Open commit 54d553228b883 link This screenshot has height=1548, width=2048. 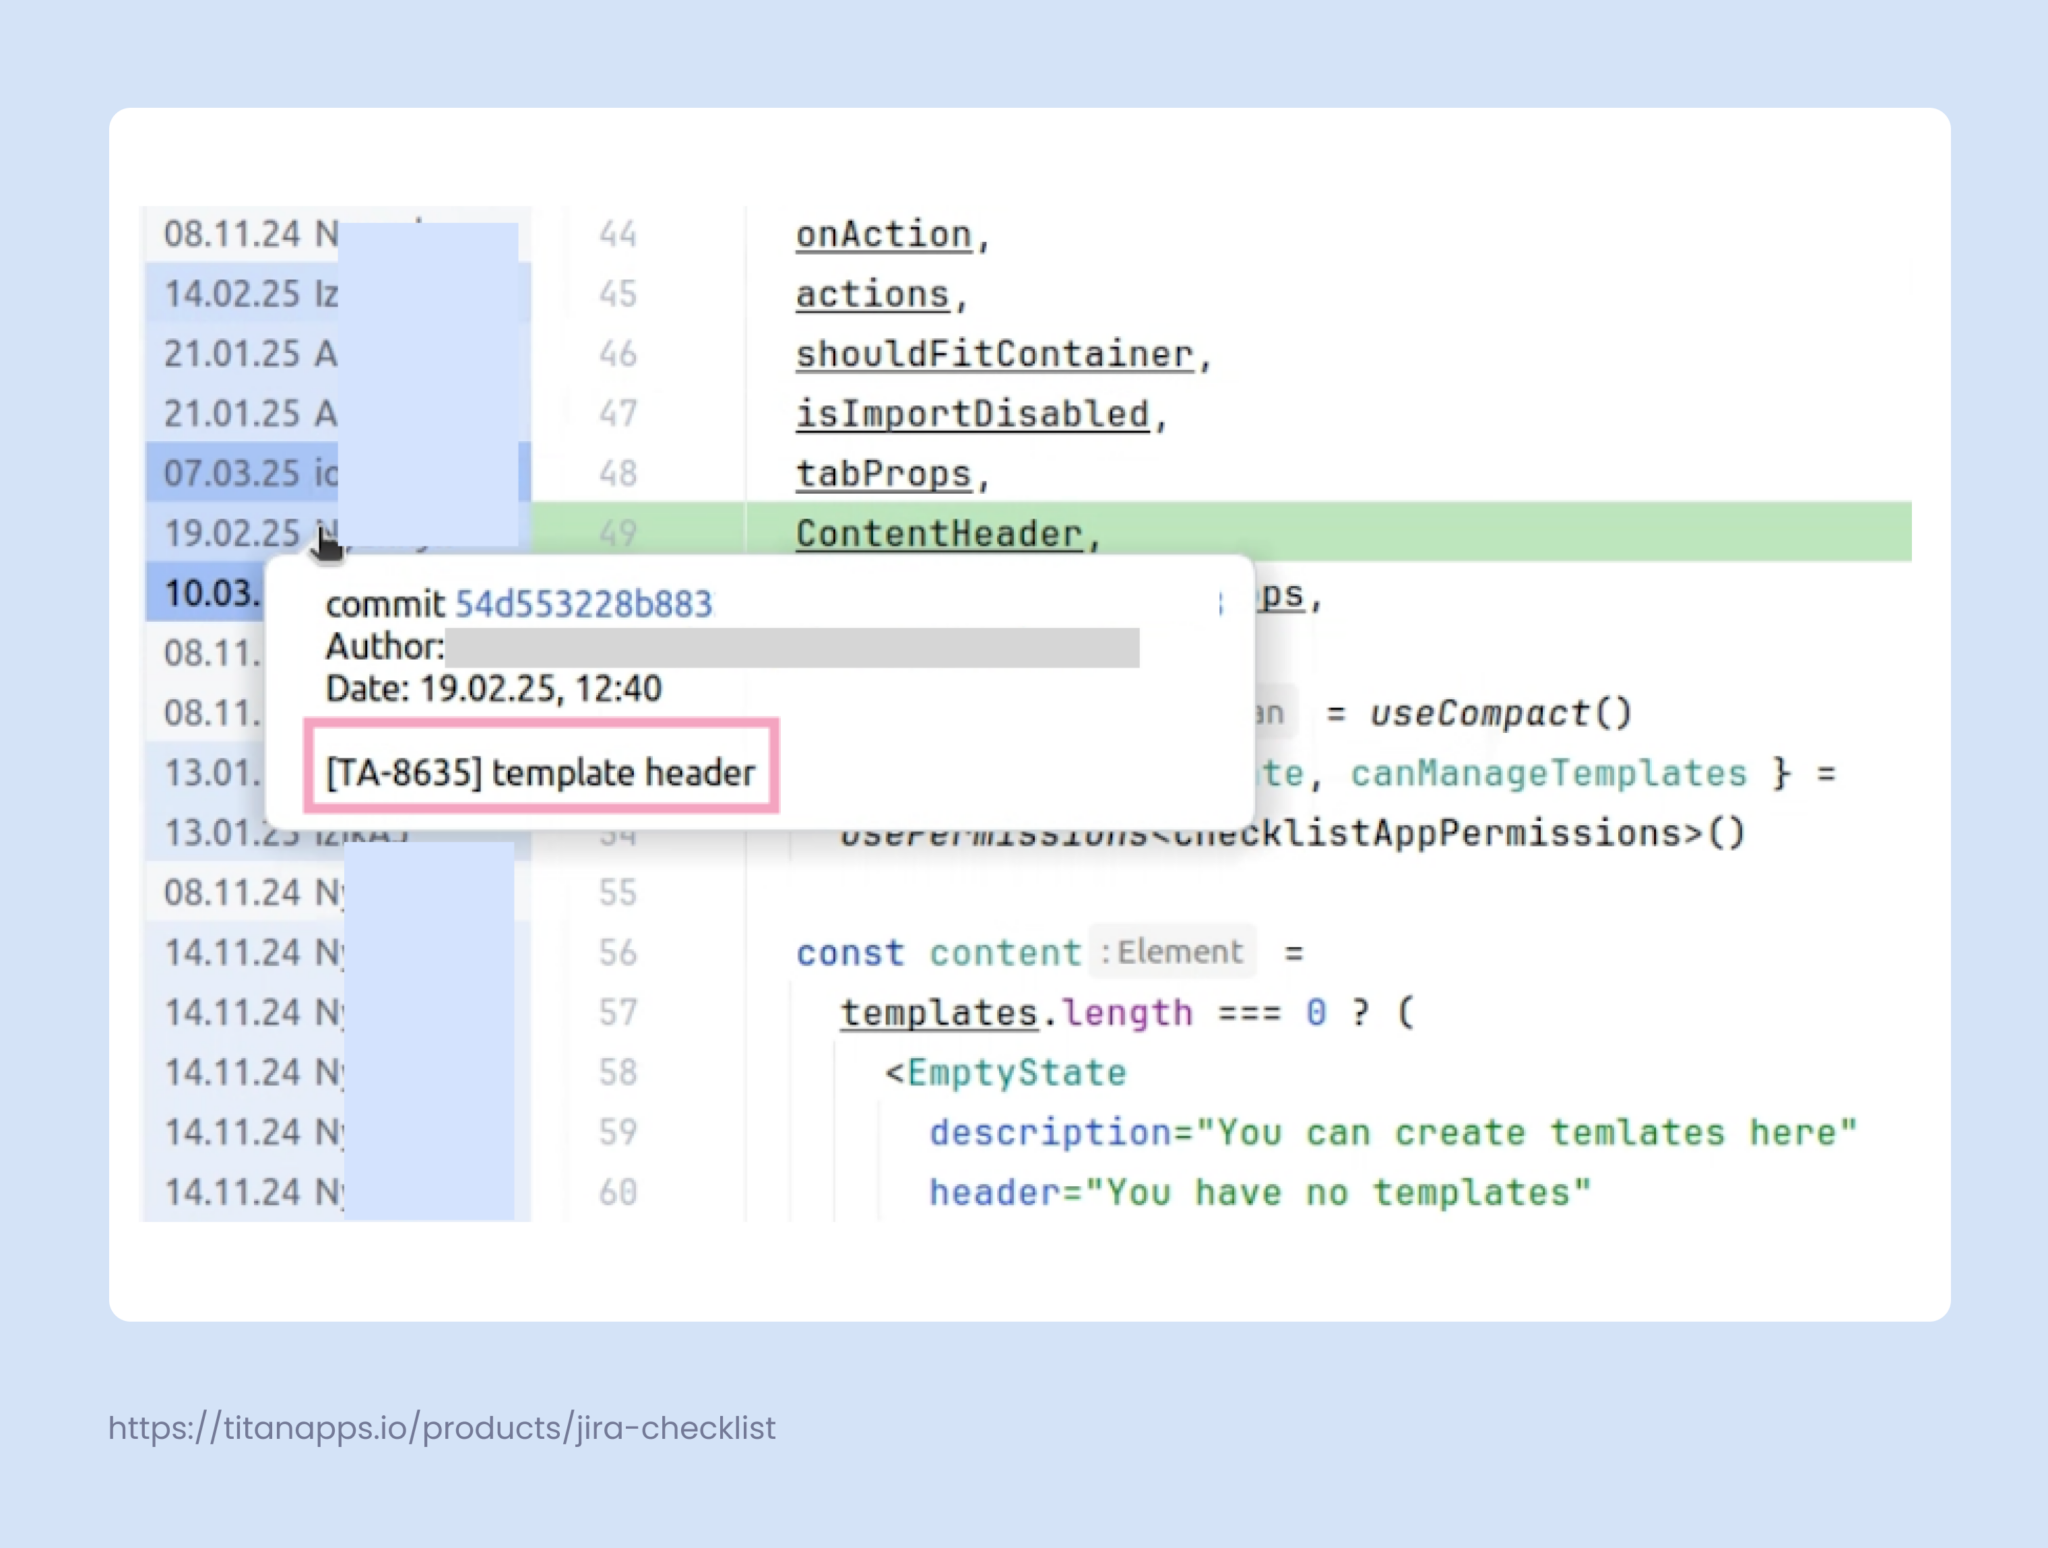(x=585, y=603)
